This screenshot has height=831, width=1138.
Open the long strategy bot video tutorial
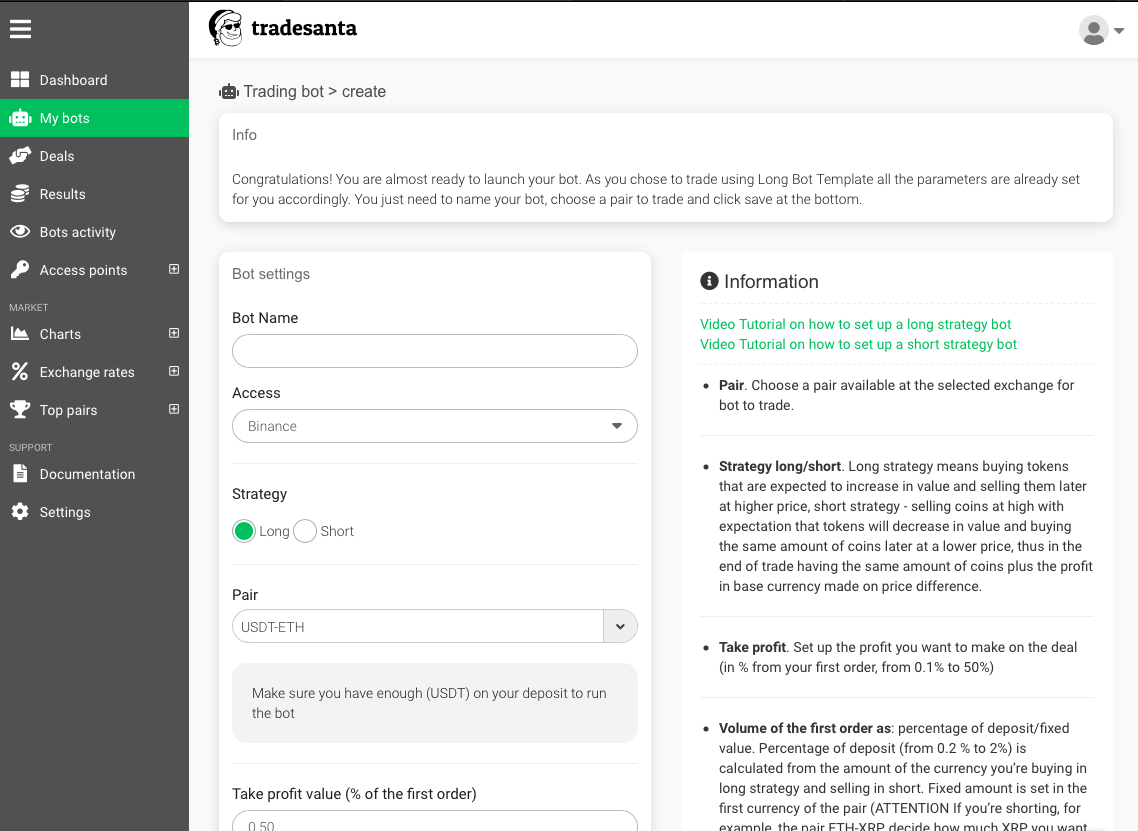[855, 324]
